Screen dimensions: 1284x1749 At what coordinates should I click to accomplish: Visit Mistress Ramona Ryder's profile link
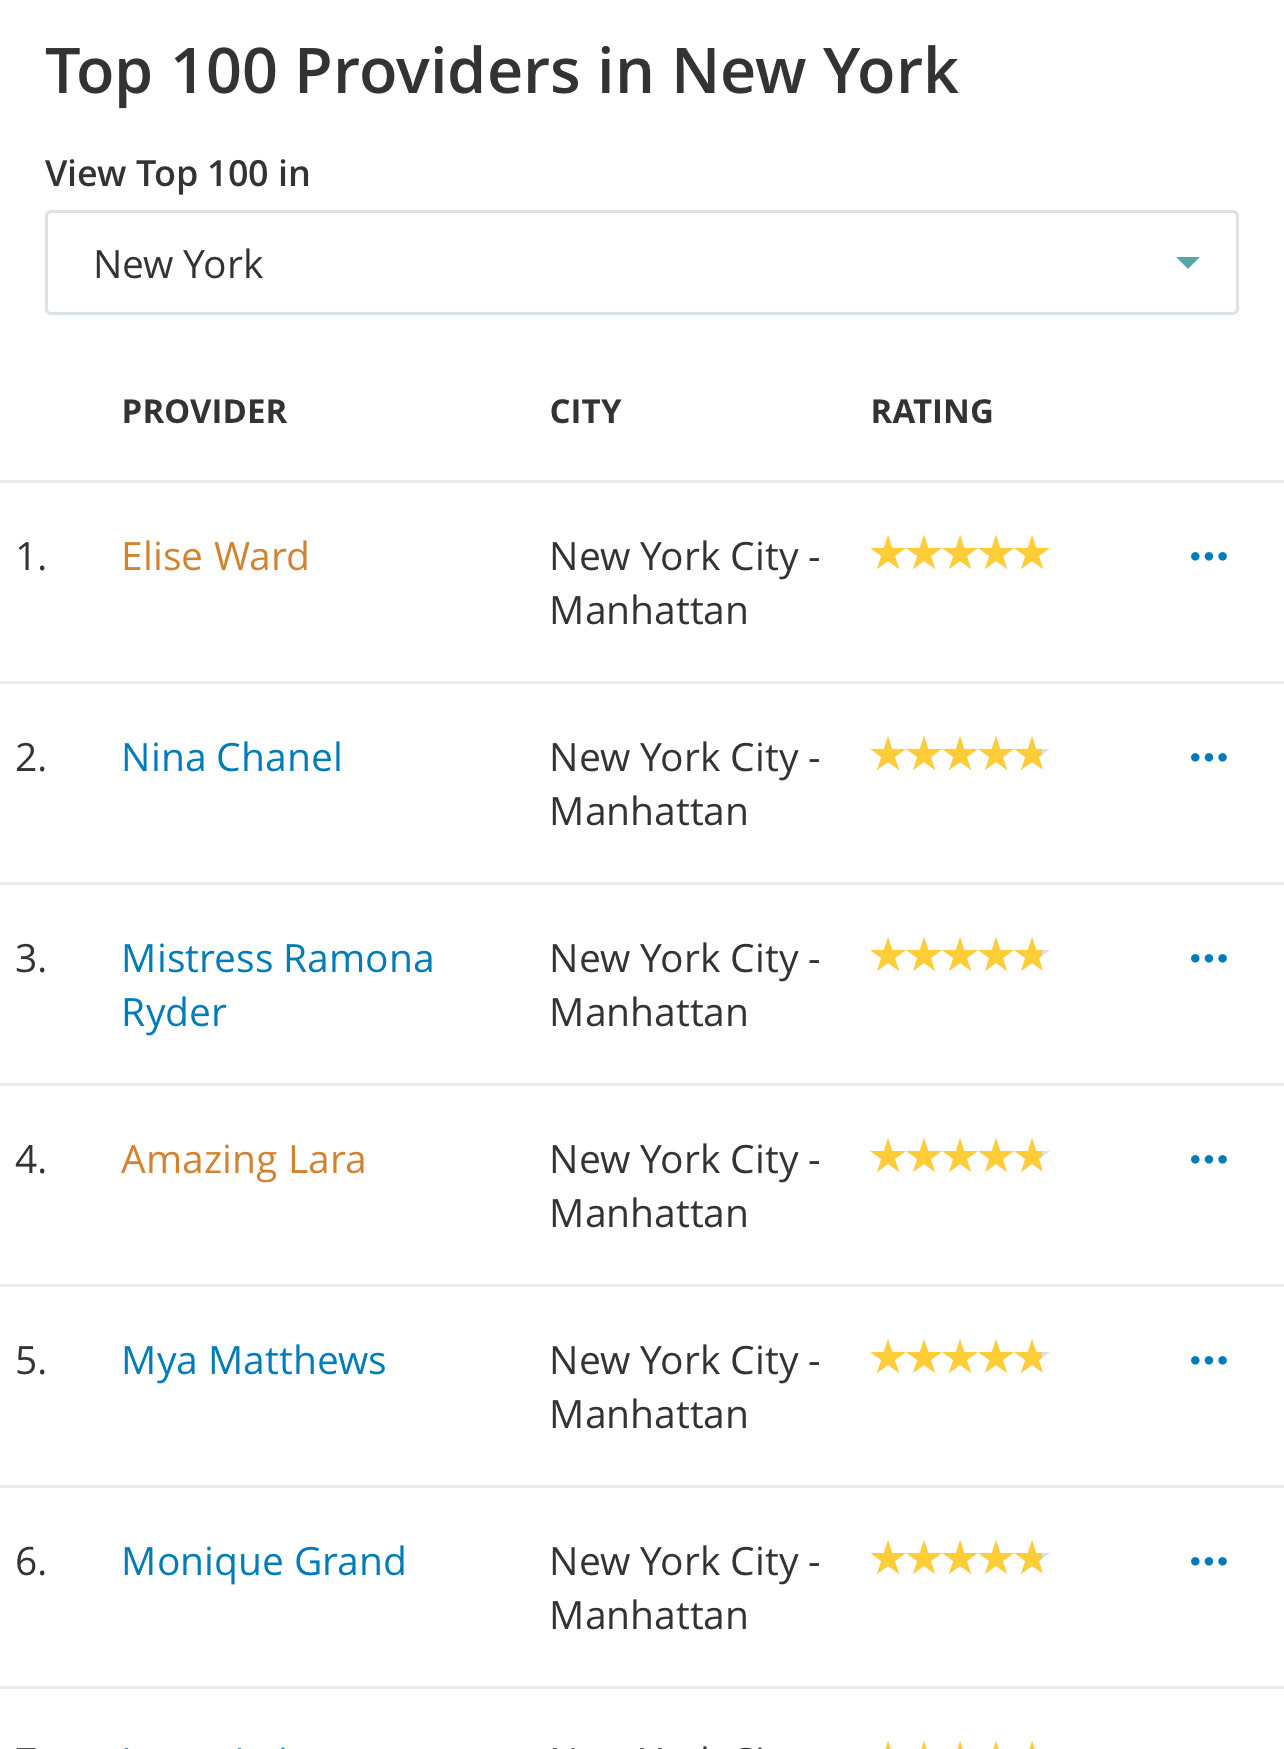[x=278, y=985]
